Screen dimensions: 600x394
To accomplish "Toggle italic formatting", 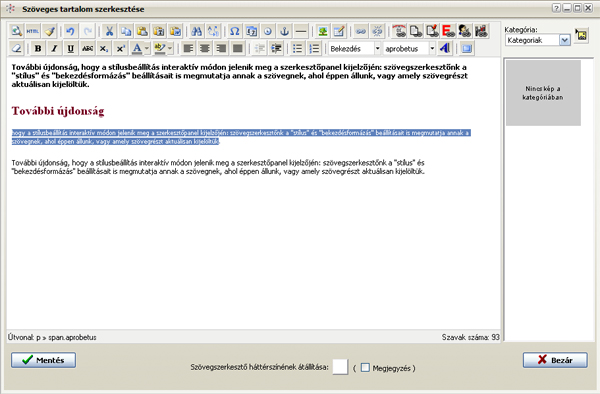I will [x=54, y=49].
